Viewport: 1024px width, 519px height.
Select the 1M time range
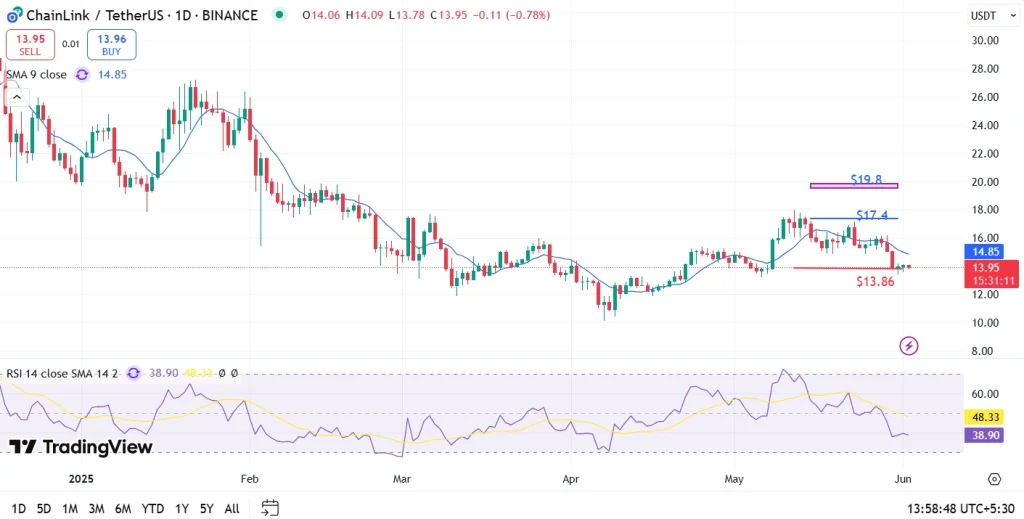pos(70,509)
